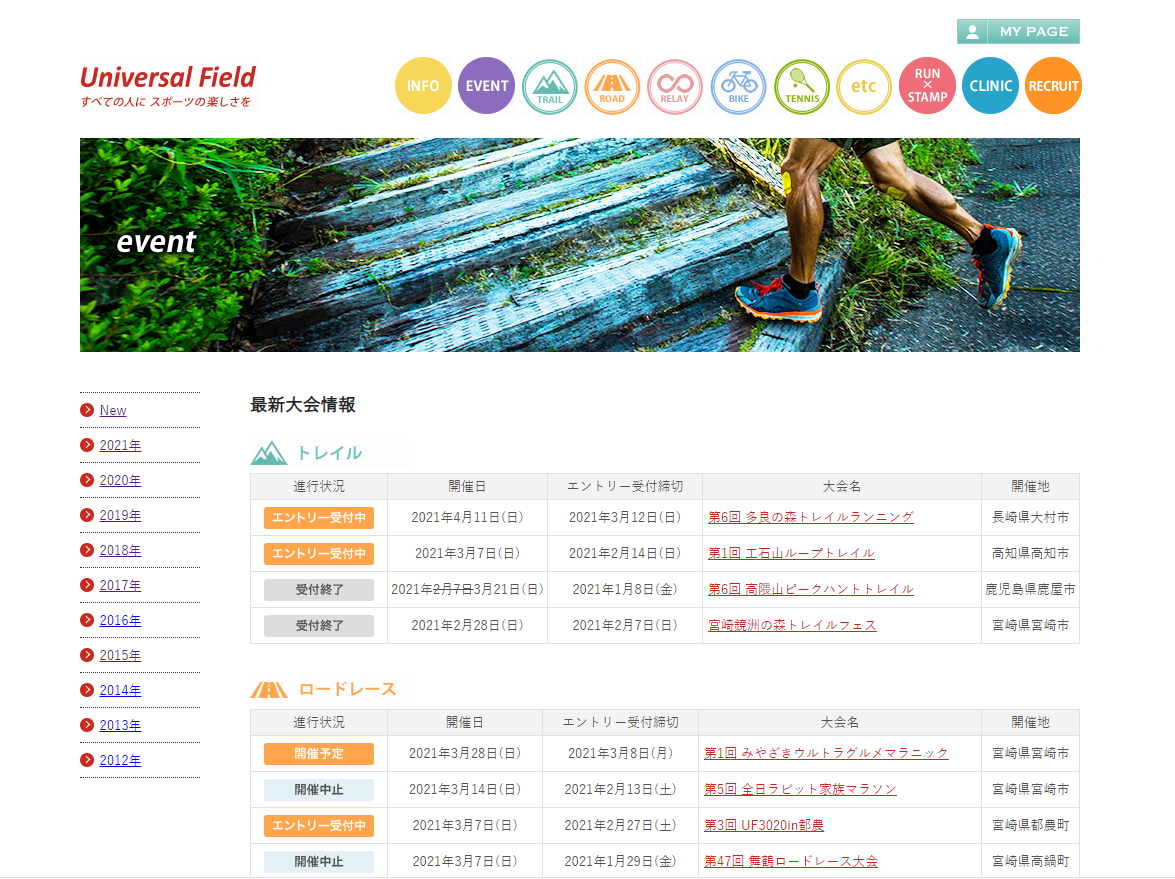The image size is (1175, 879).
Task: Open the 2015年 archive link
Action: tap(120, 655)
